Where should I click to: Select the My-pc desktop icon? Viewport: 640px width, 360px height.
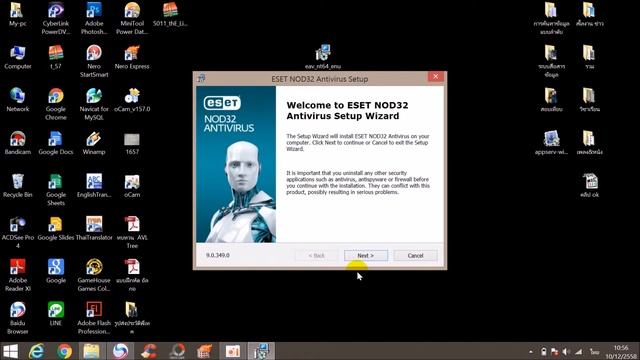point(17,15)
